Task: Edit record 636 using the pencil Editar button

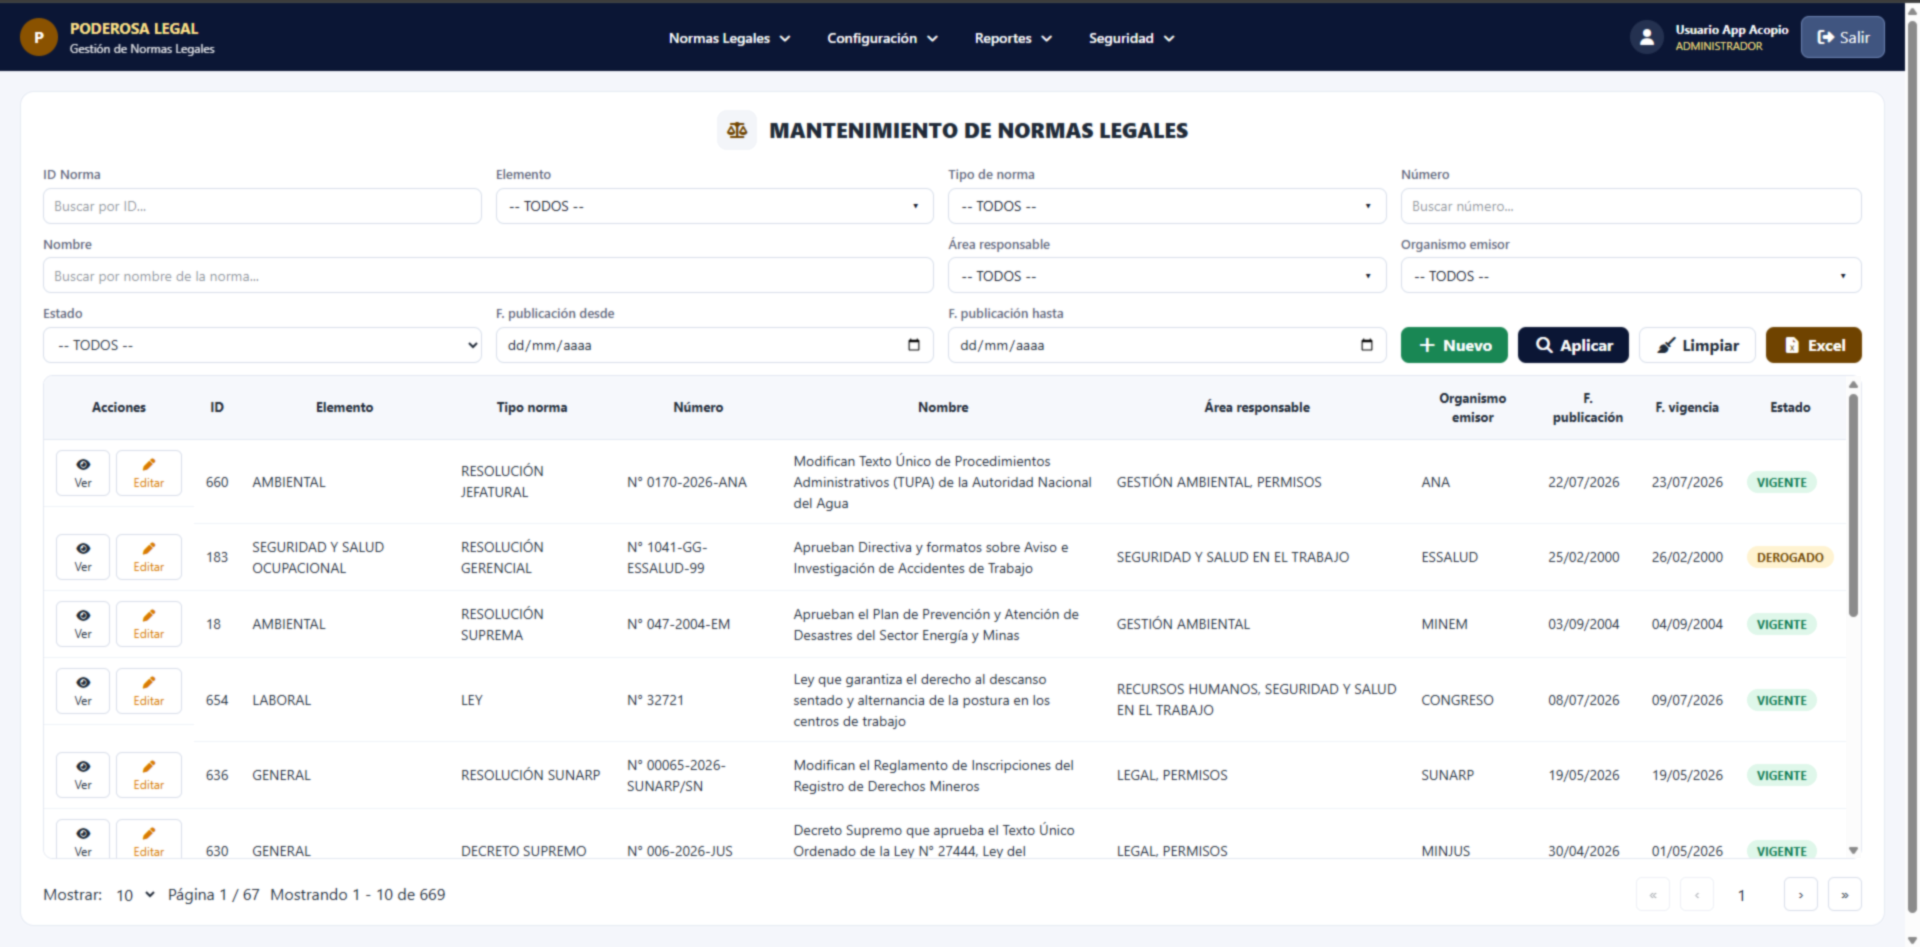Action: (149, 775)
